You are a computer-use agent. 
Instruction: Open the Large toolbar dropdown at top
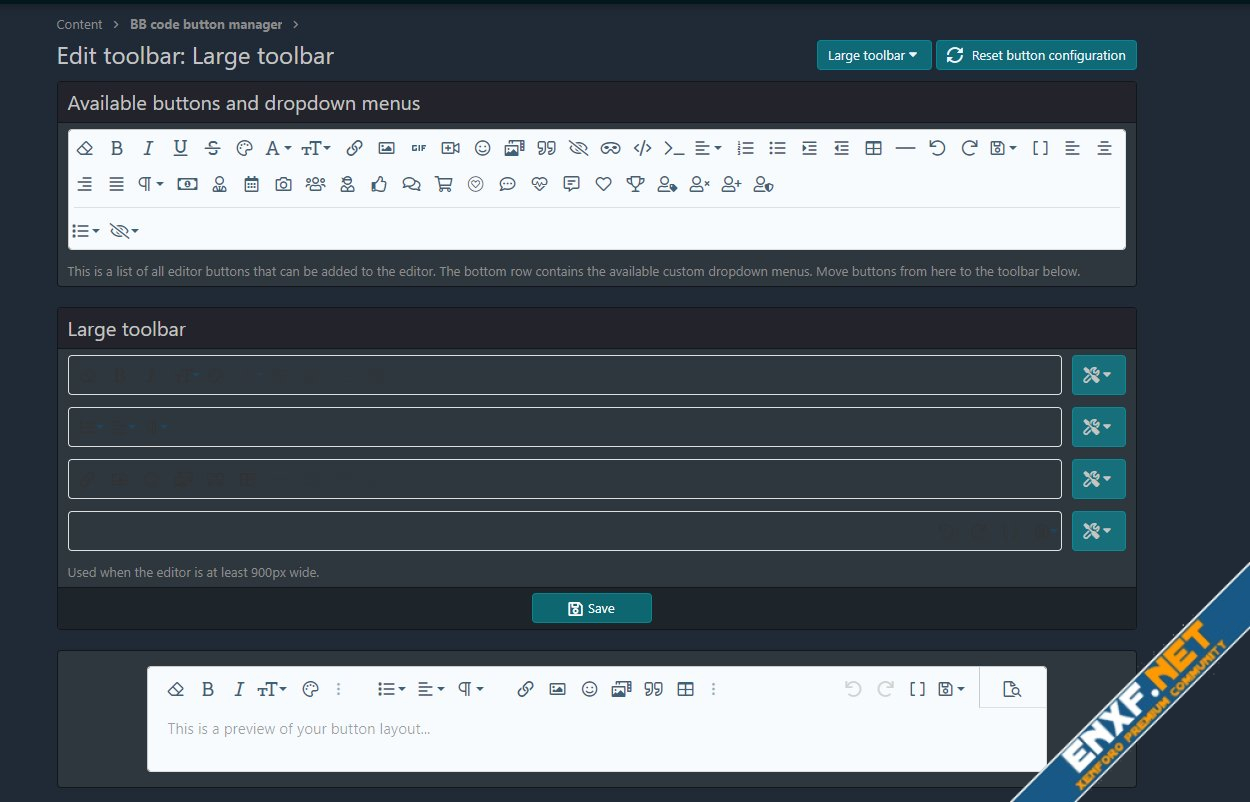tap(873, 56)
